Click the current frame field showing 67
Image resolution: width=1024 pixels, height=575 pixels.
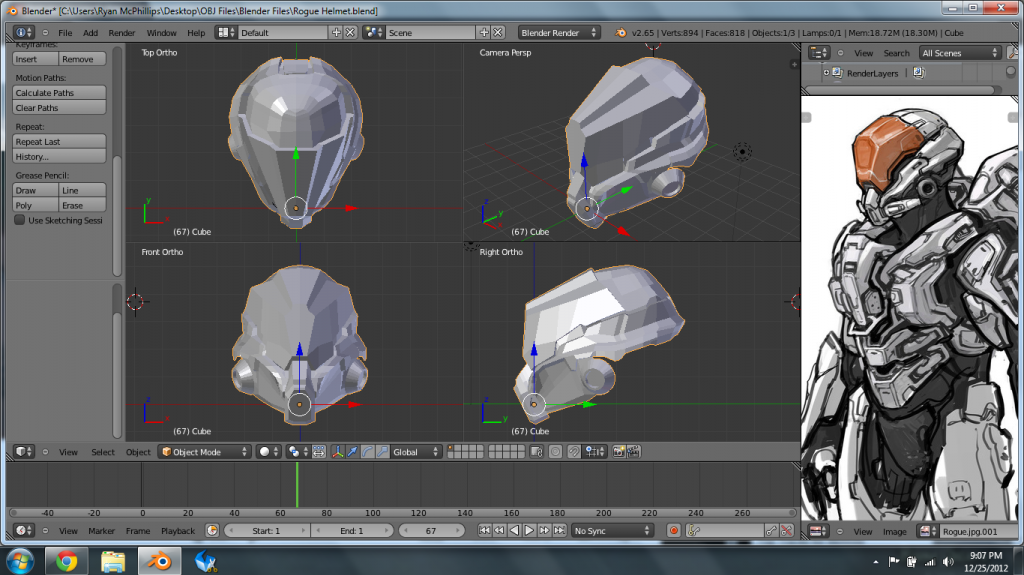(431, 531)
